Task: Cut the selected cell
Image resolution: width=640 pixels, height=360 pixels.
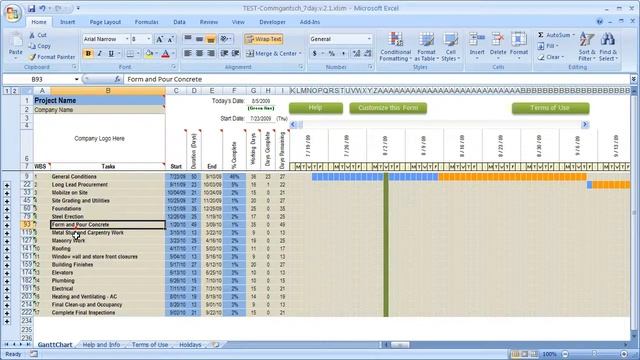Action: pos(38,36)
